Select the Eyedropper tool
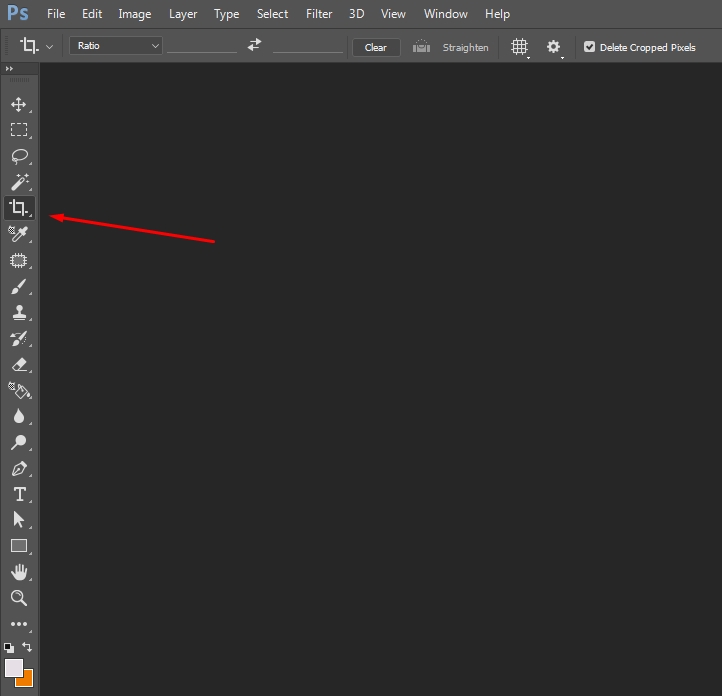Screen dimensions: 722x696 (x=19, y=234)
